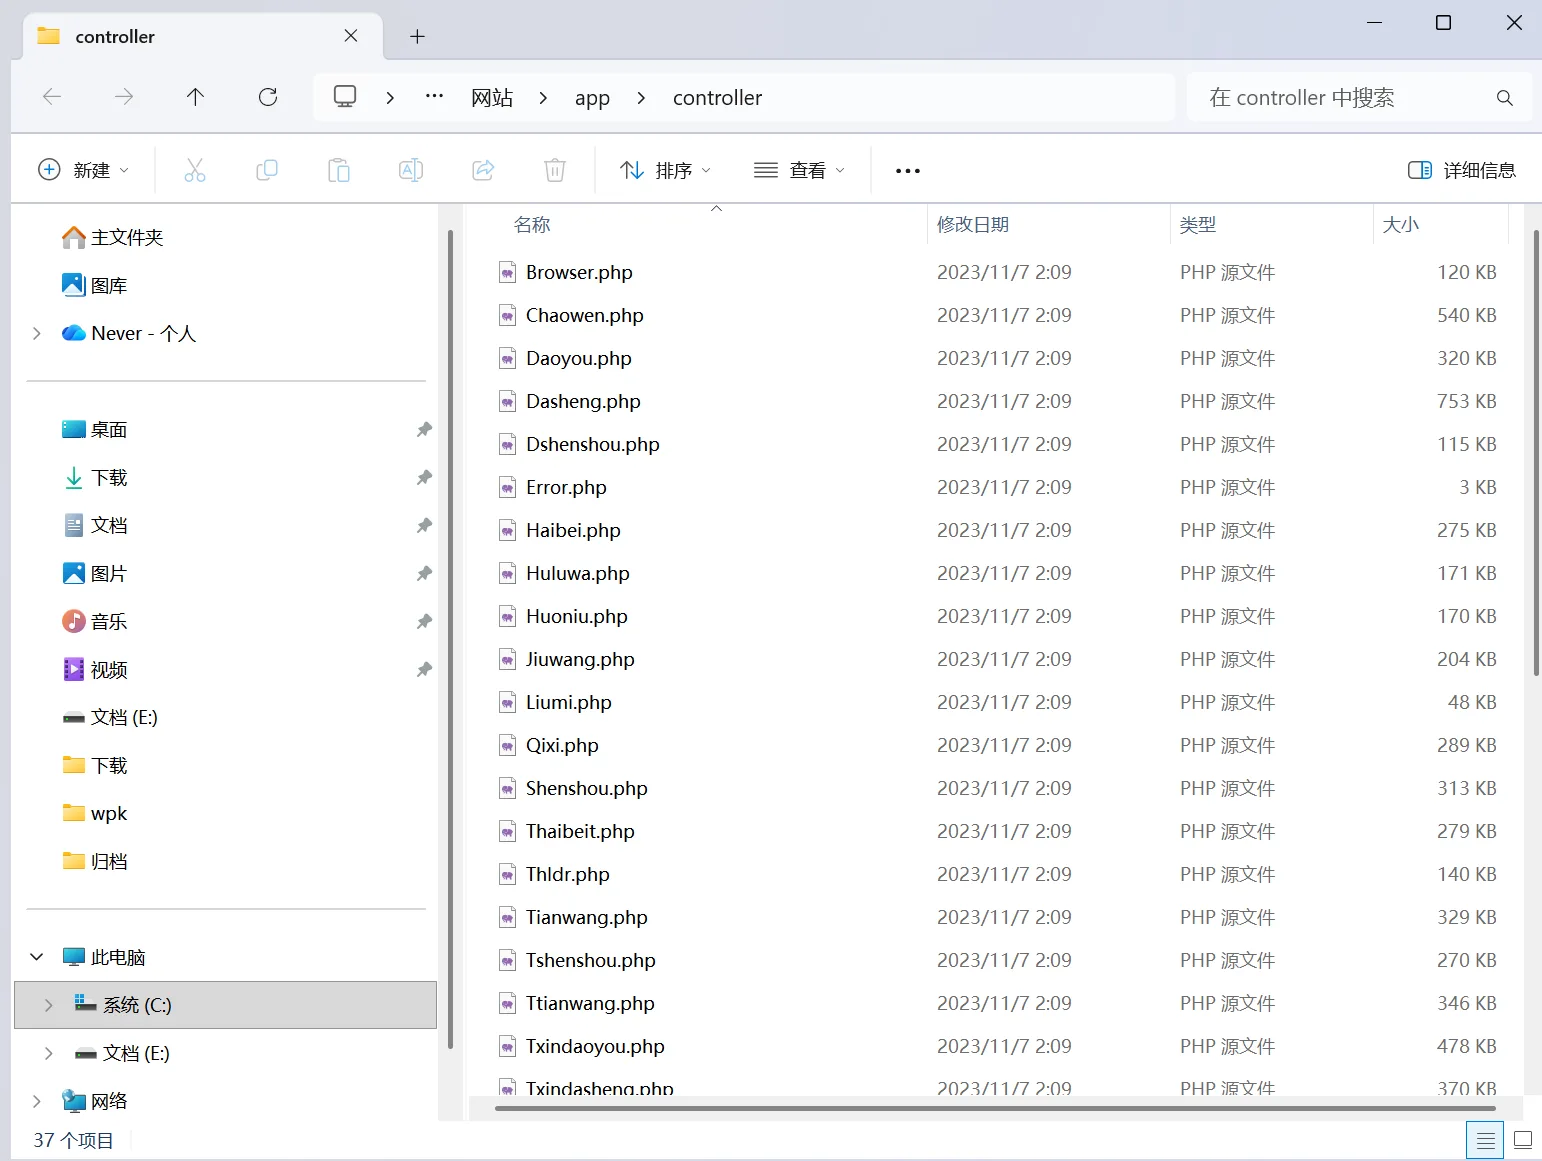Click the Paste clipboard icon

coord(339,170)
